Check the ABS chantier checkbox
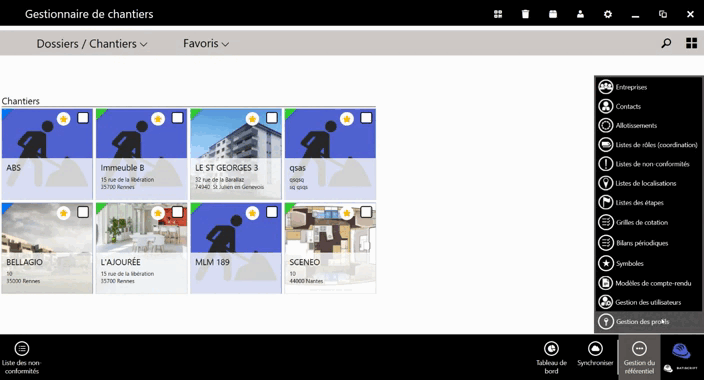Viewport: 704px width, 380px height. click(83, 118)
